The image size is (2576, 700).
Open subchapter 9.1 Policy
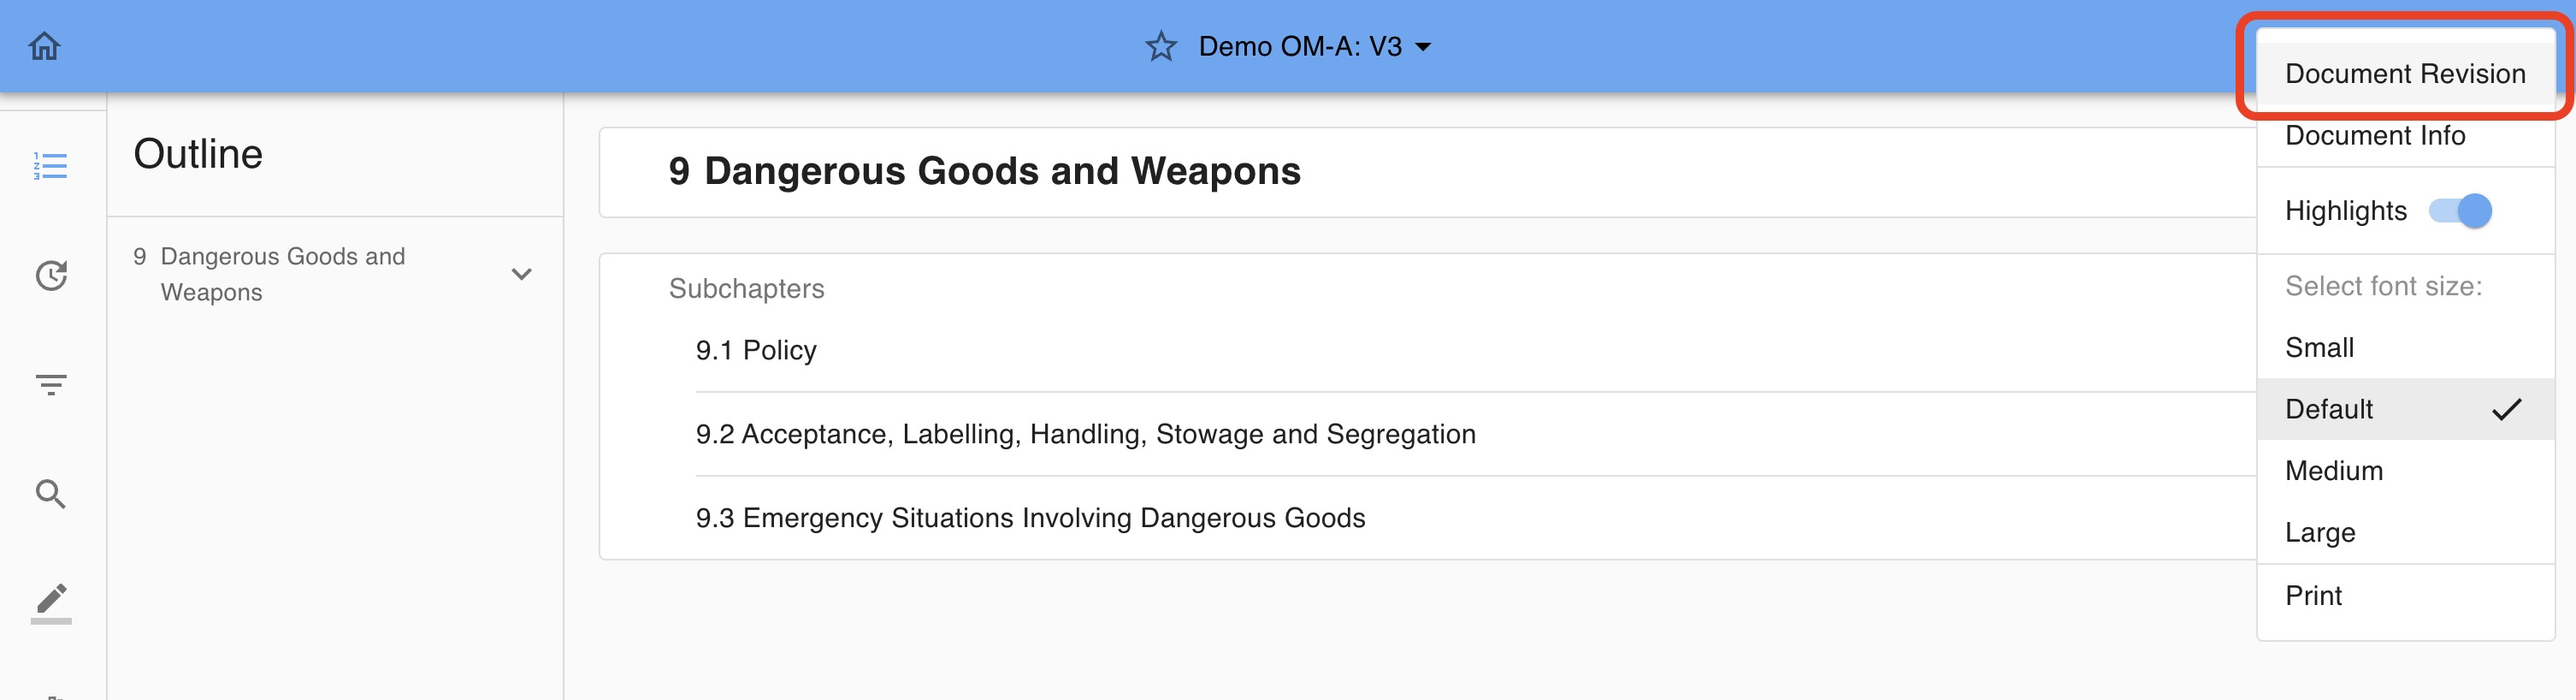pos(756,350)
